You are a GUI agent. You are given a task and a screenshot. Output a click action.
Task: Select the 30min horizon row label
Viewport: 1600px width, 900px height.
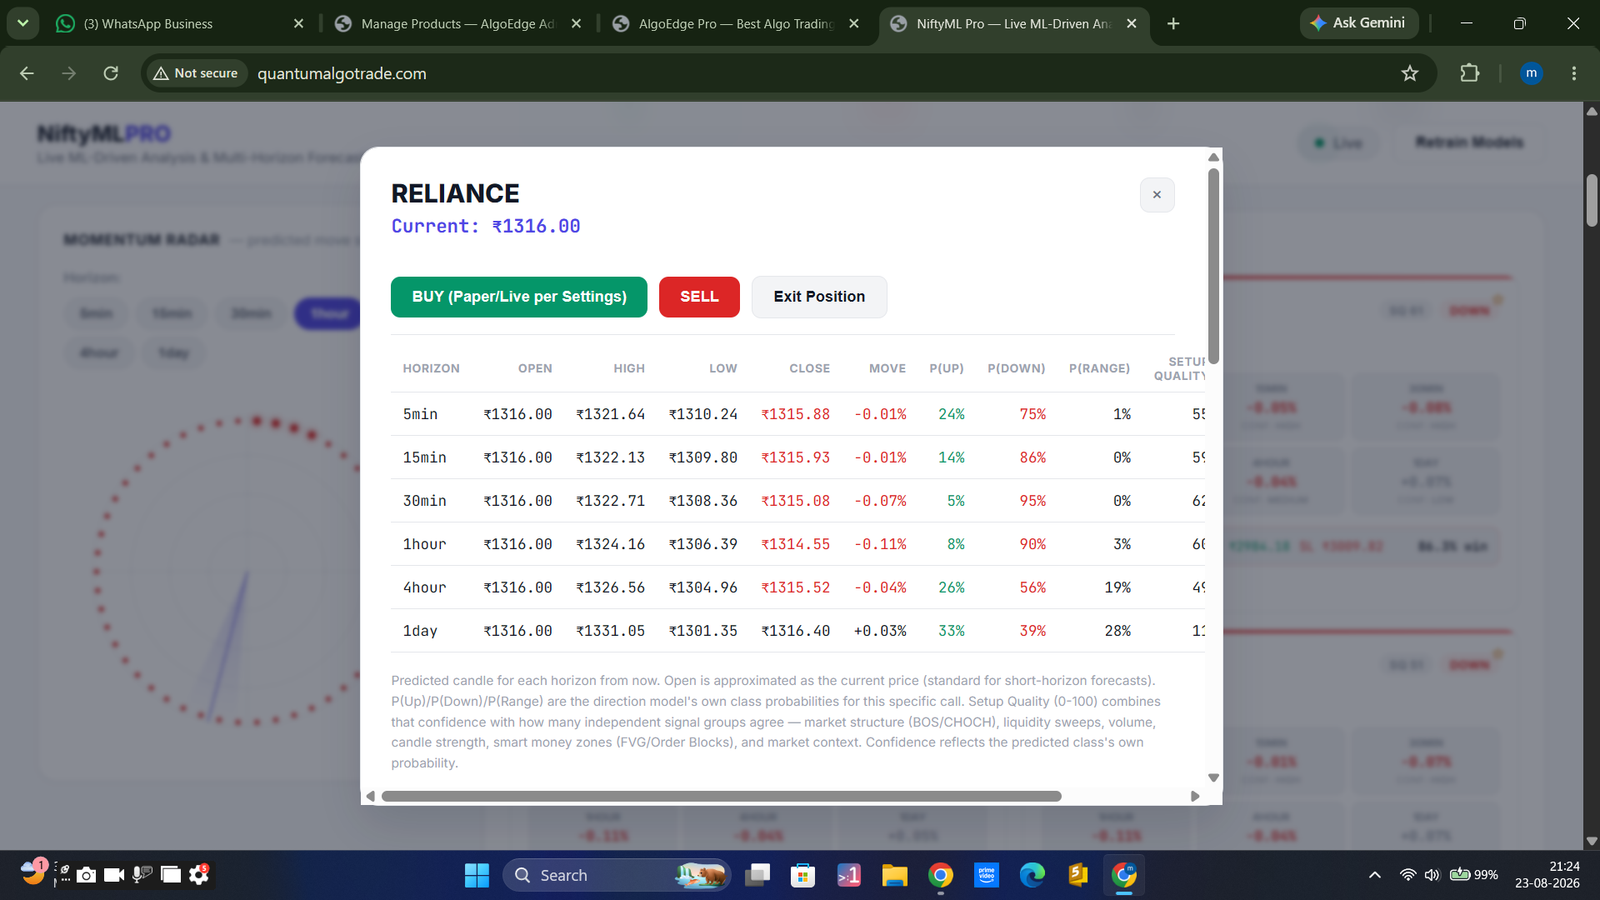pos(424,501)
